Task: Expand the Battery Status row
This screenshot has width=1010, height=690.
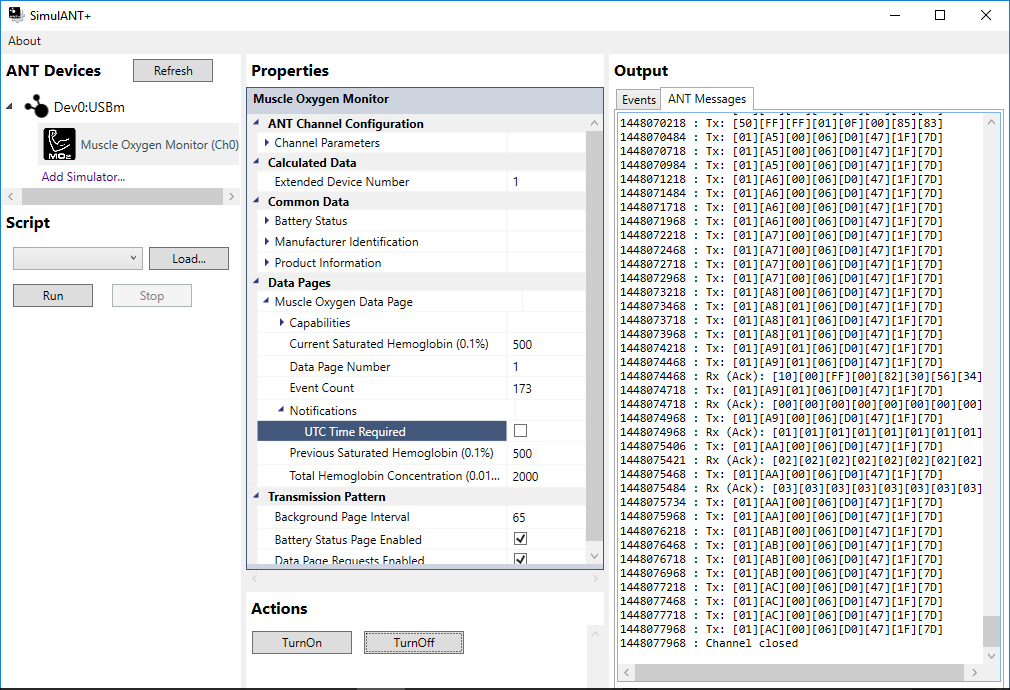Action: pos(267,220)
